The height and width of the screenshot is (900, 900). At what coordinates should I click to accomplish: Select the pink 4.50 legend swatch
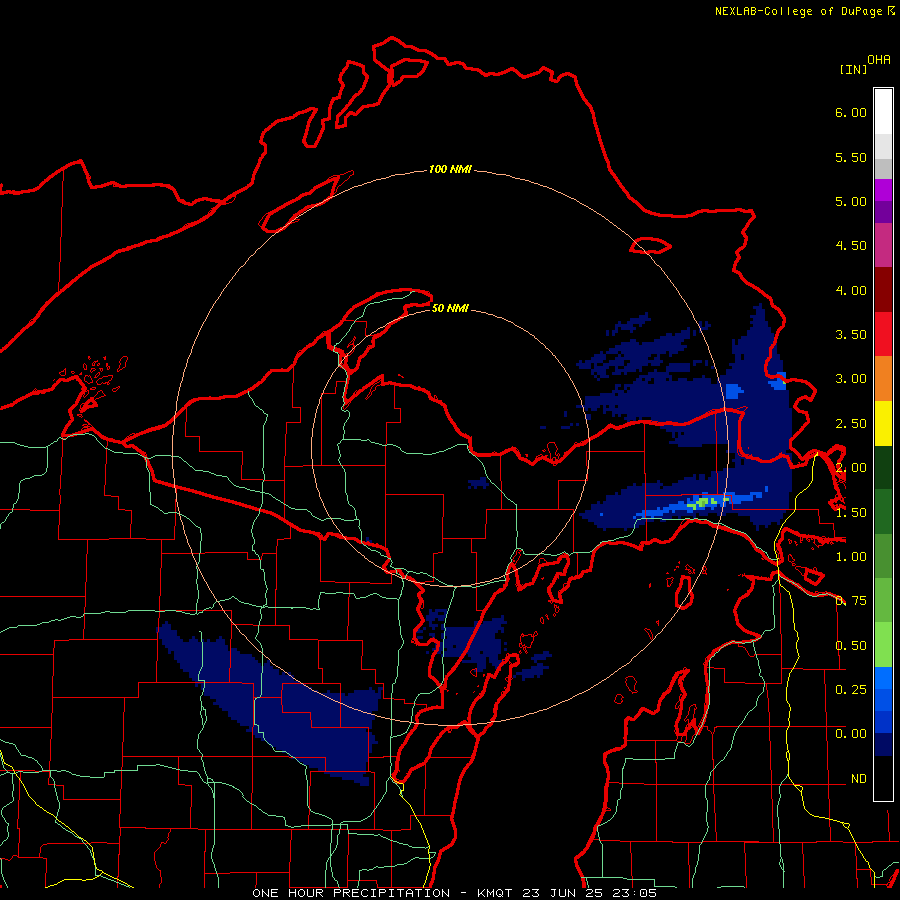883,246
